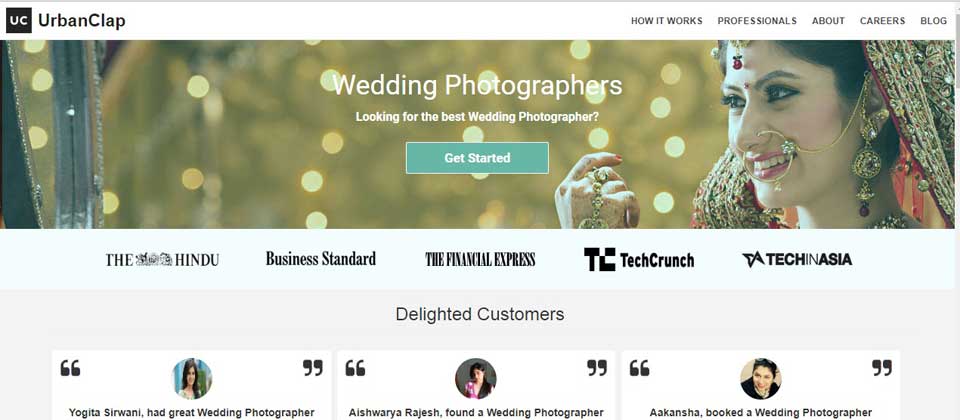Go to the PROFESSIONALS page
Screen dimensions: 960x420
point(757,21)
